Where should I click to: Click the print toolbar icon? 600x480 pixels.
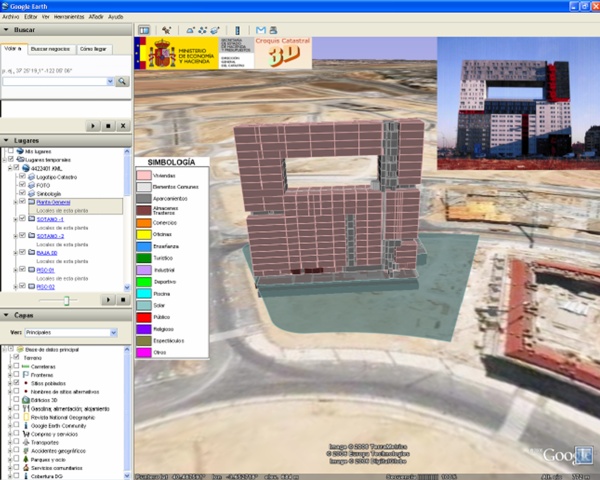pyautogui.click(x=275, y=31)
